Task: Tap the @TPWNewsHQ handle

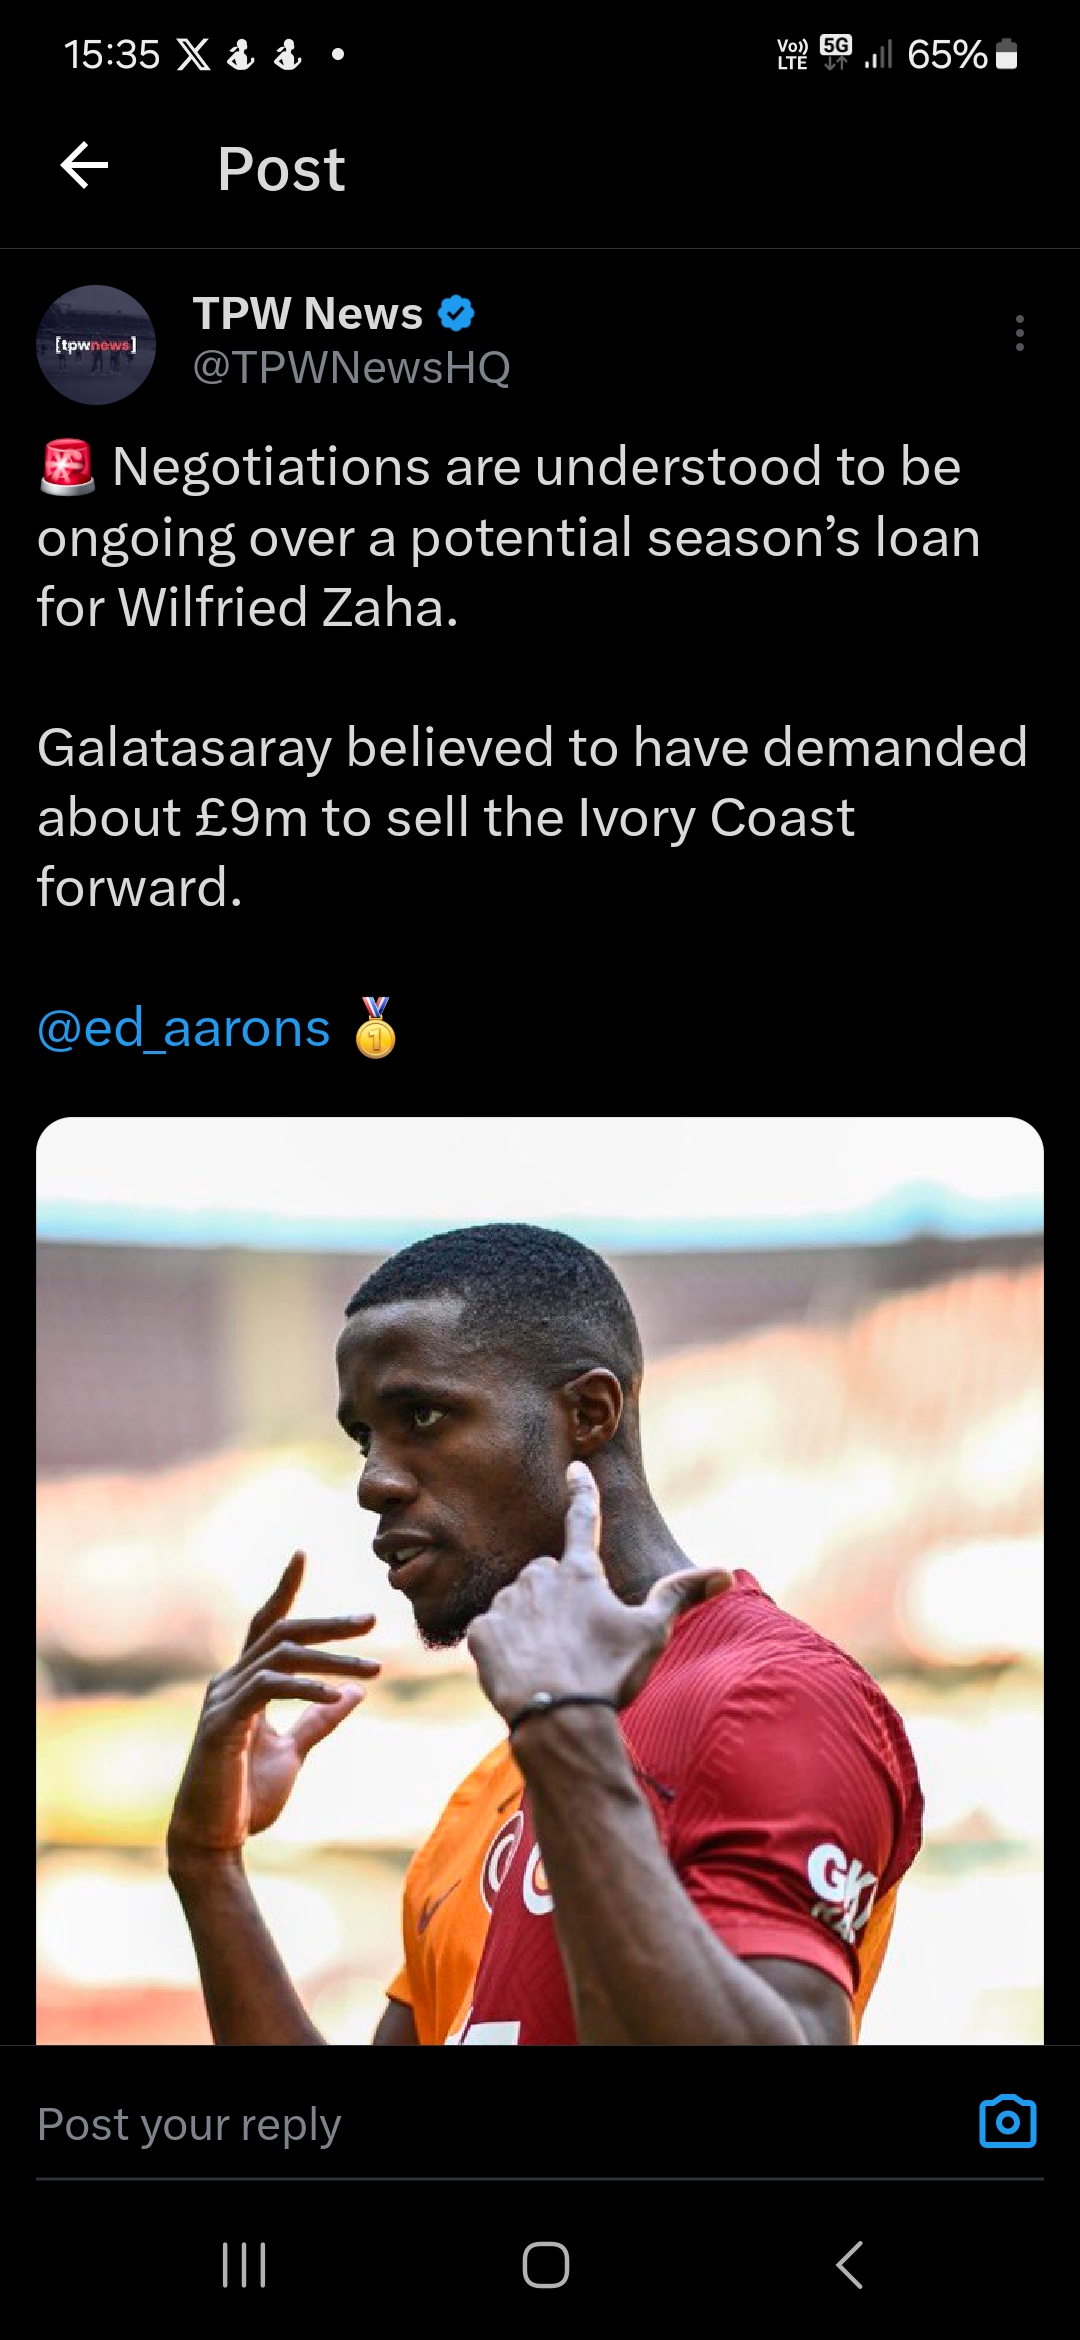Action: [351, 368]
